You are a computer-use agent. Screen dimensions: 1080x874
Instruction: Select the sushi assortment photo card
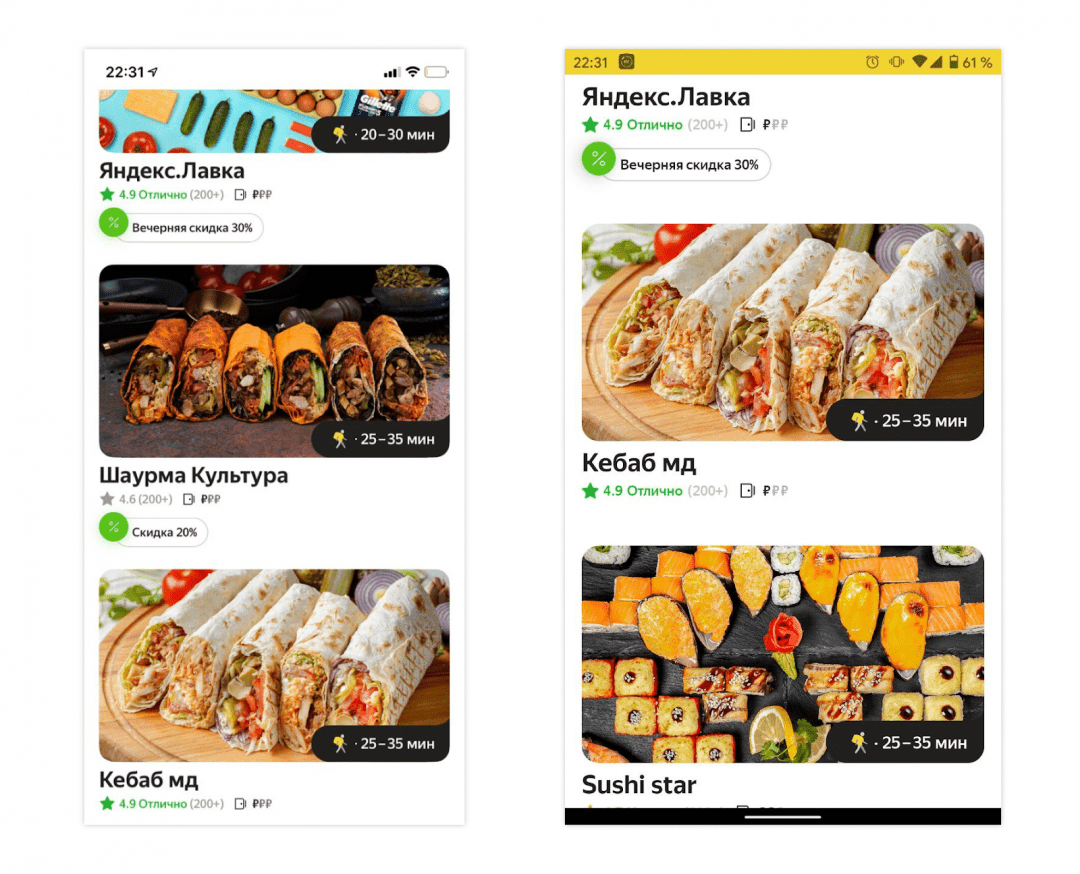(782, 654)
